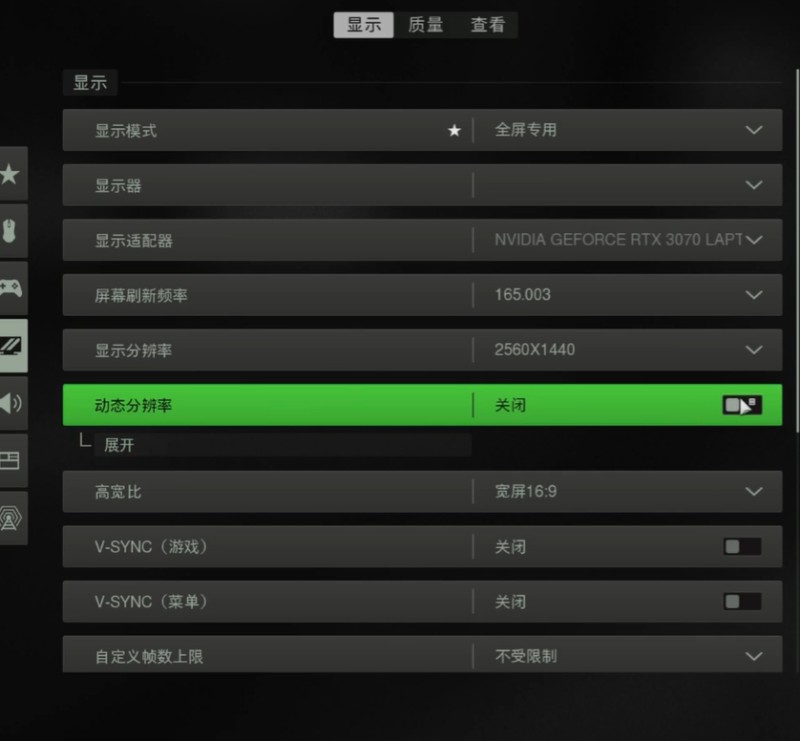Open the favorites star sidebar tab
The image size is (800, 741).
pyautogui.click(x=12, y=174)
